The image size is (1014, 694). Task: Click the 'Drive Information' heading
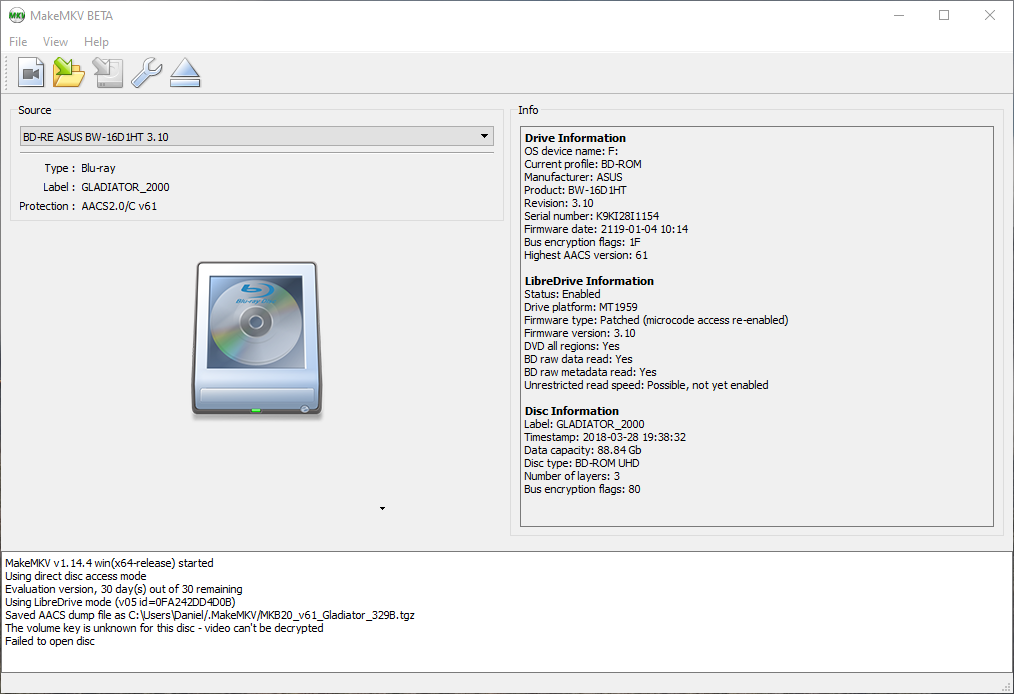tap(575, 138)
